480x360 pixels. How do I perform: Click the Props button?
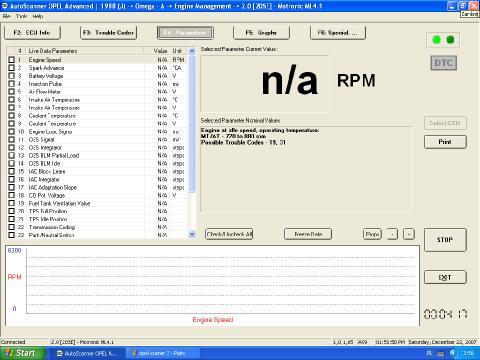pos(372,234)
